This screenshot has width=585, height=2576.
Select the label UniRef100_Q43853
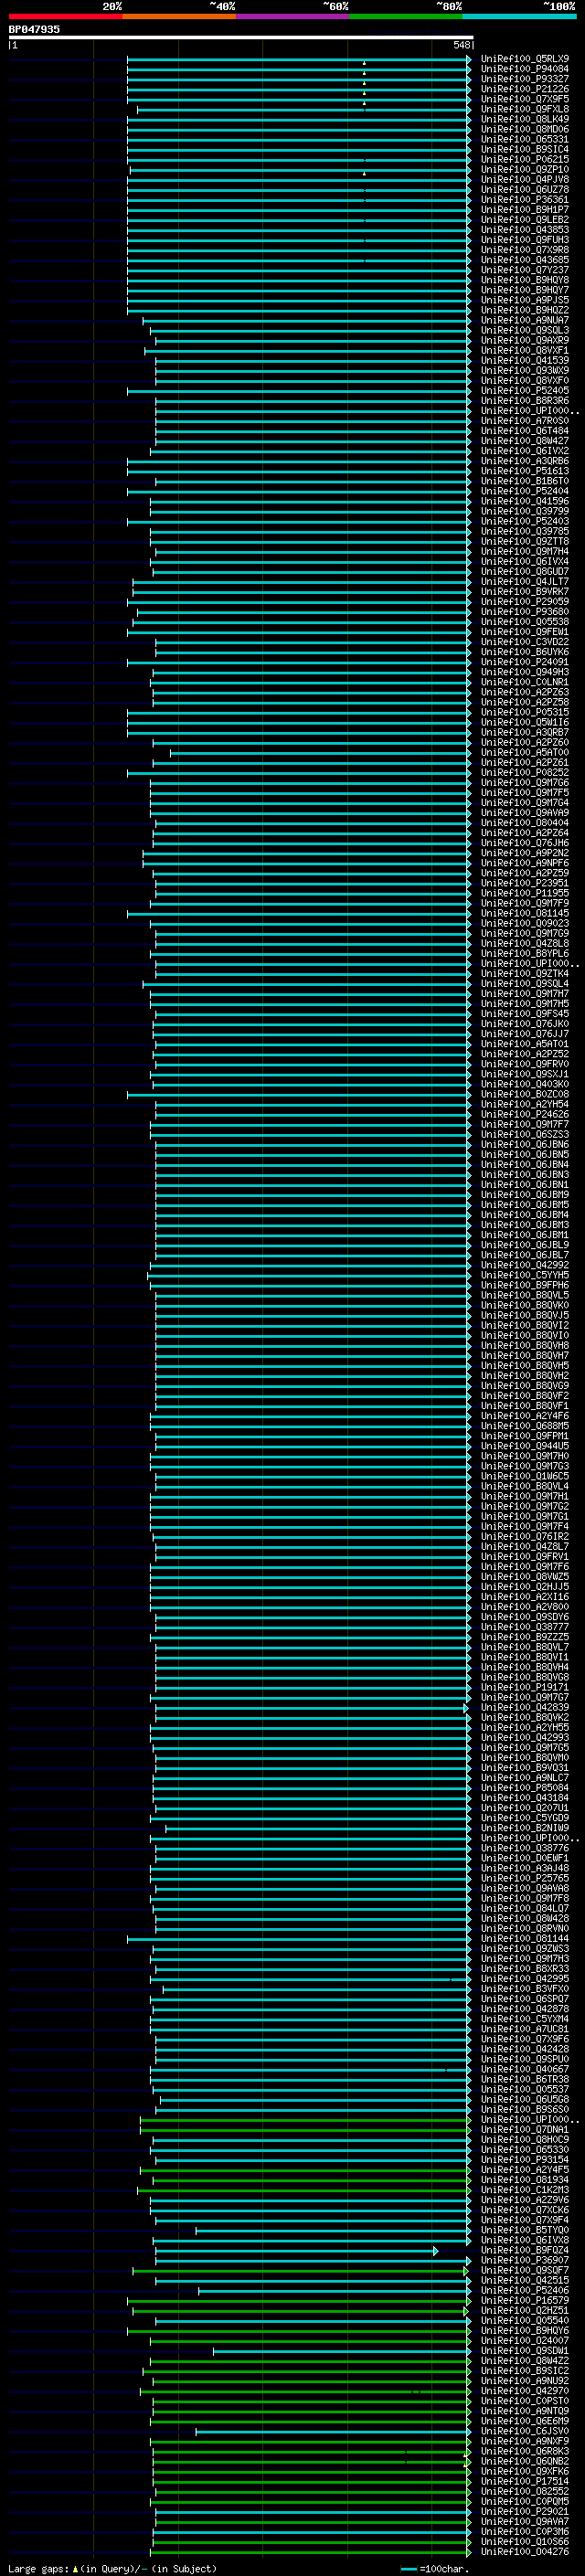[524, 230]
